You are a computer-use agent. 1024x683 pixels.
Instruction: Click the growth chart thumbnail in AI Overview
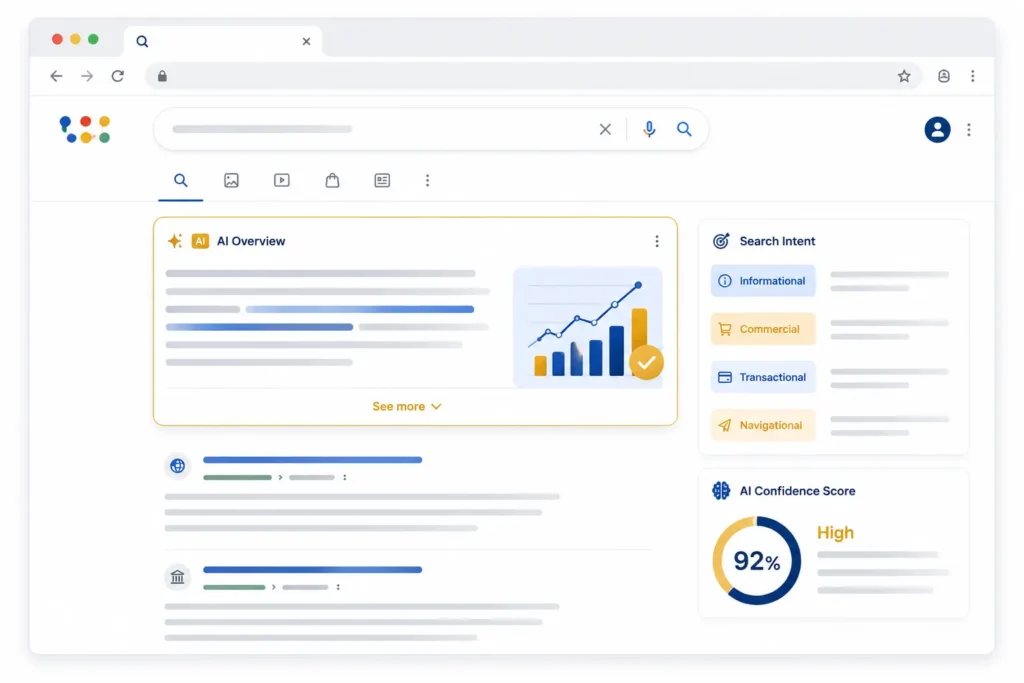(x=588, y=327)
